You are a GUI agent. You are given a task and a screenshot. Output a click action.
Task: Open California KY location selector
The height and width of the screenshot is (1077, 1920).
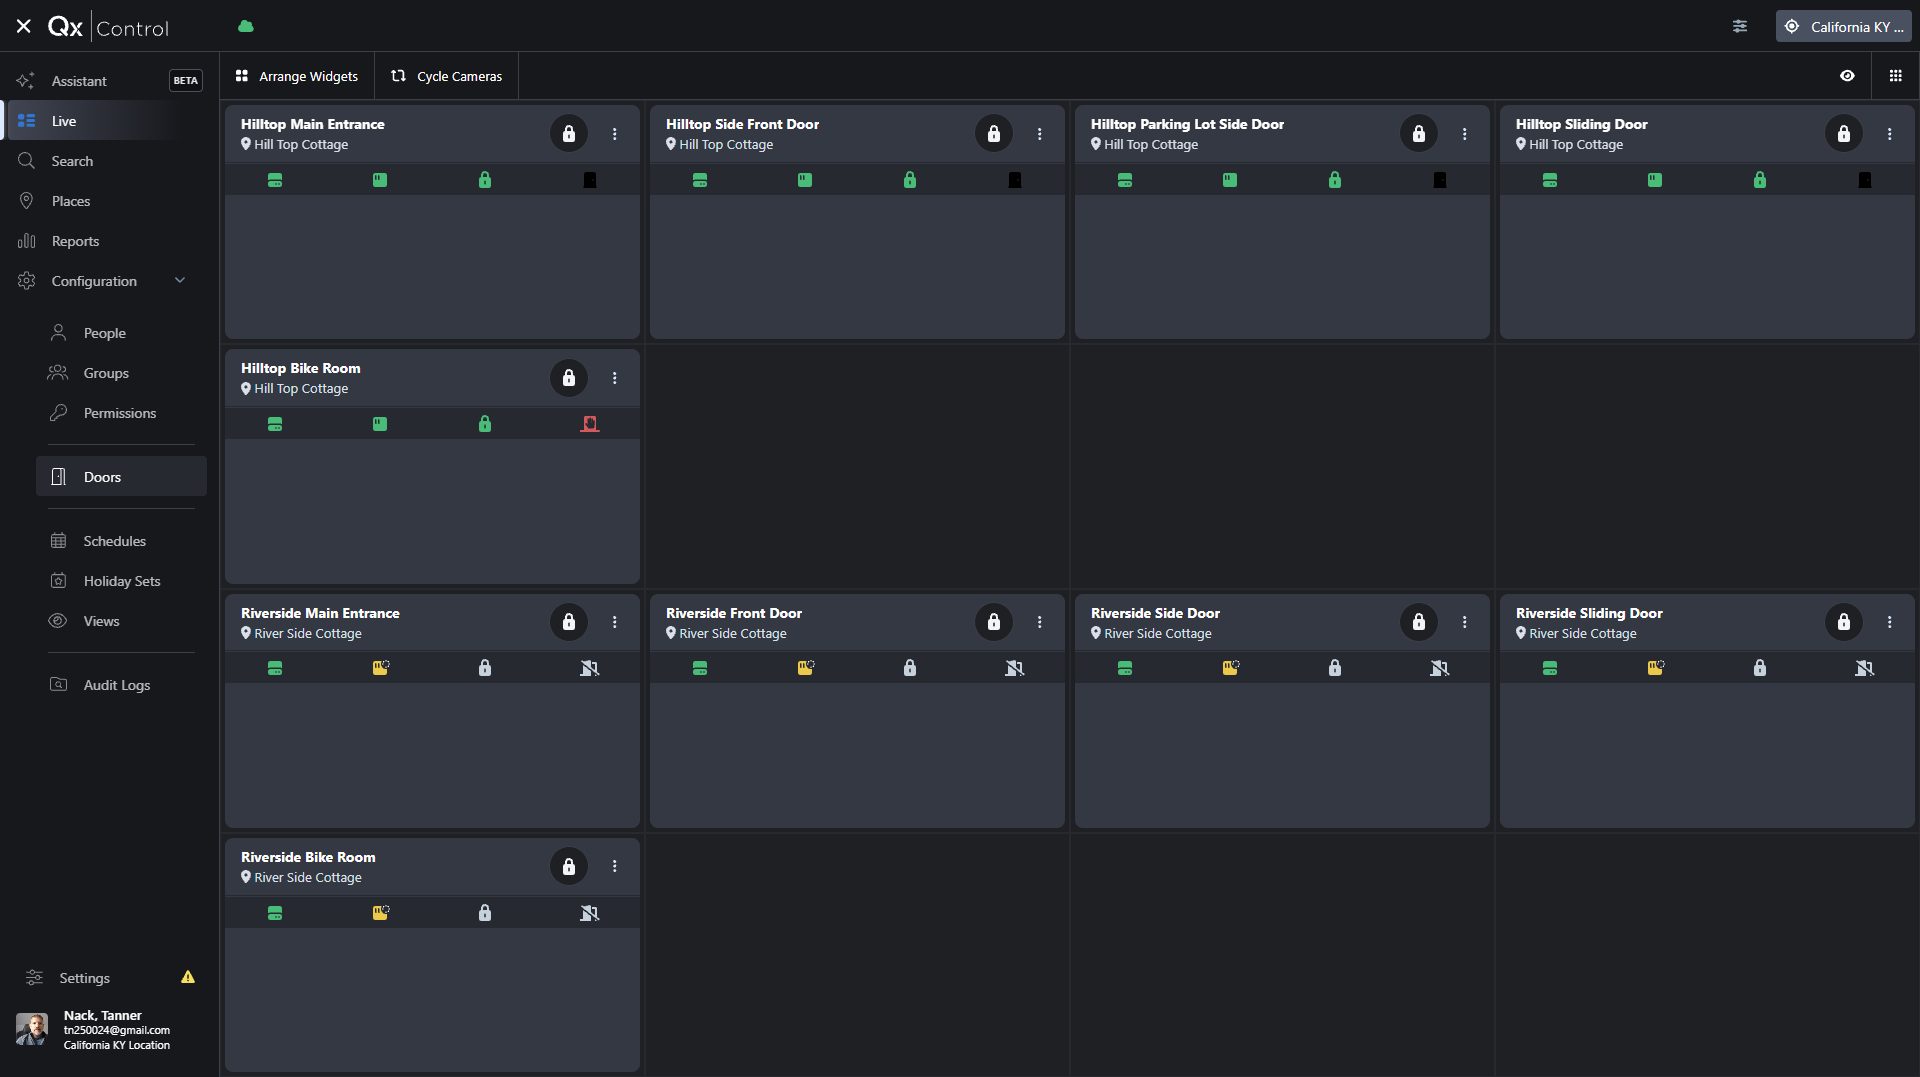[1844, 27]
